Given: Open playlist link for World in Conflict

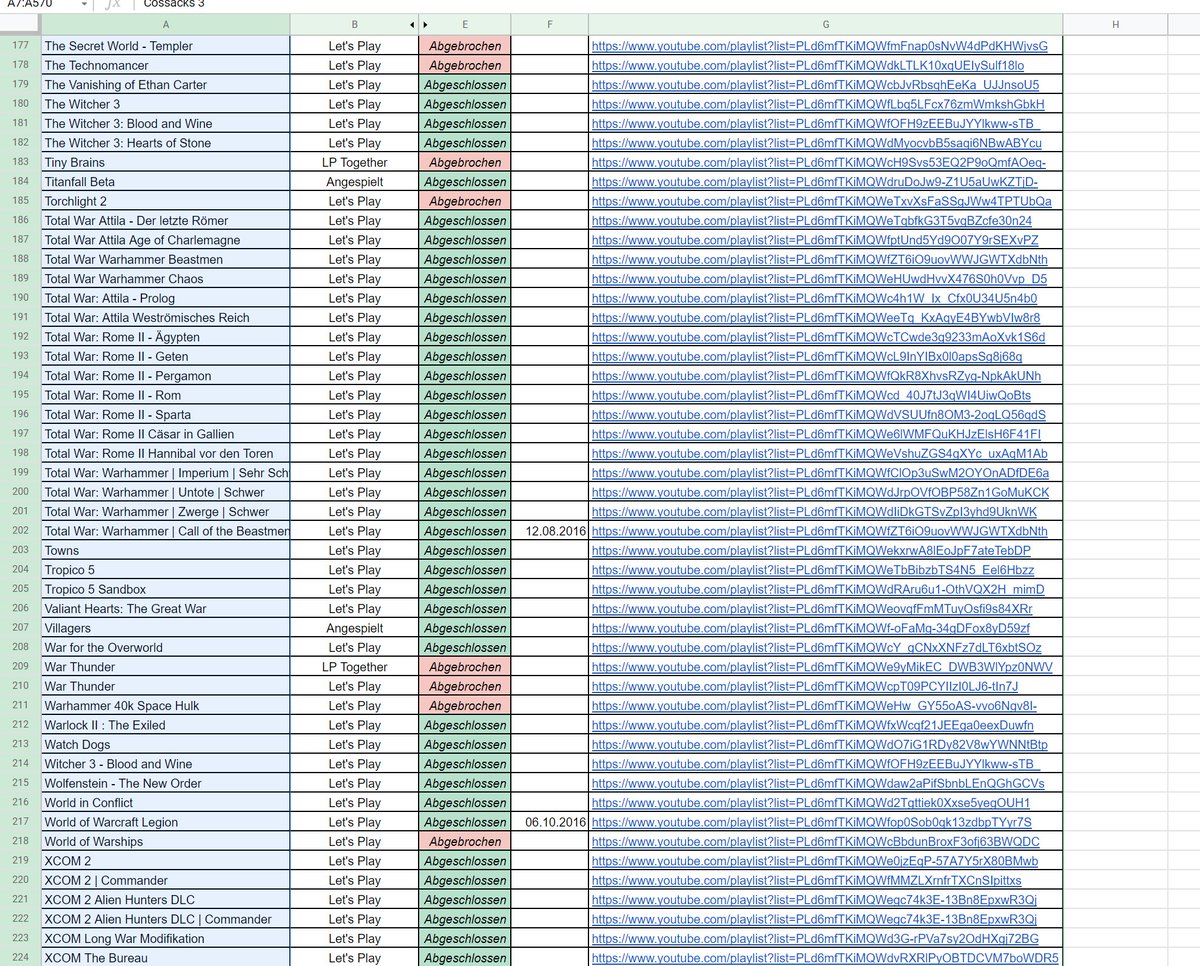Looking at the screenshot, I should click(x=811, y=802).
